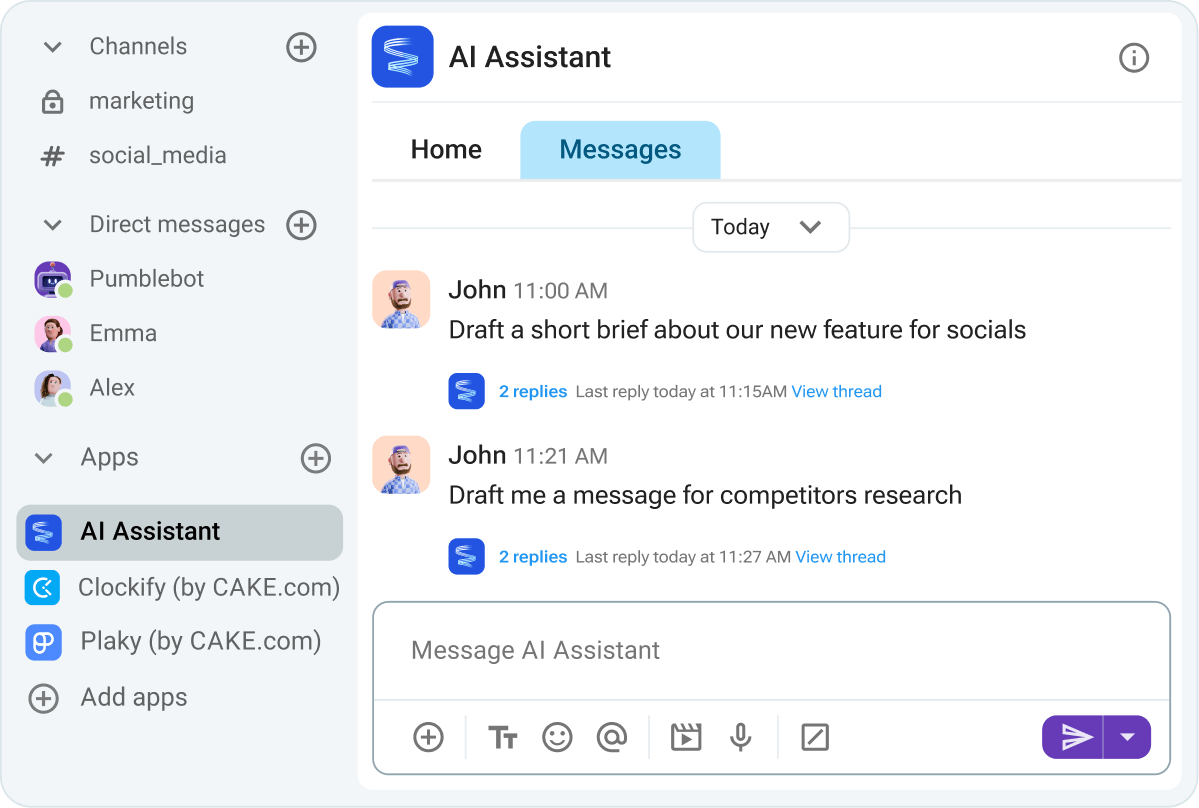Open the social_media channel

pyautogui.click(x=158, y=155)
